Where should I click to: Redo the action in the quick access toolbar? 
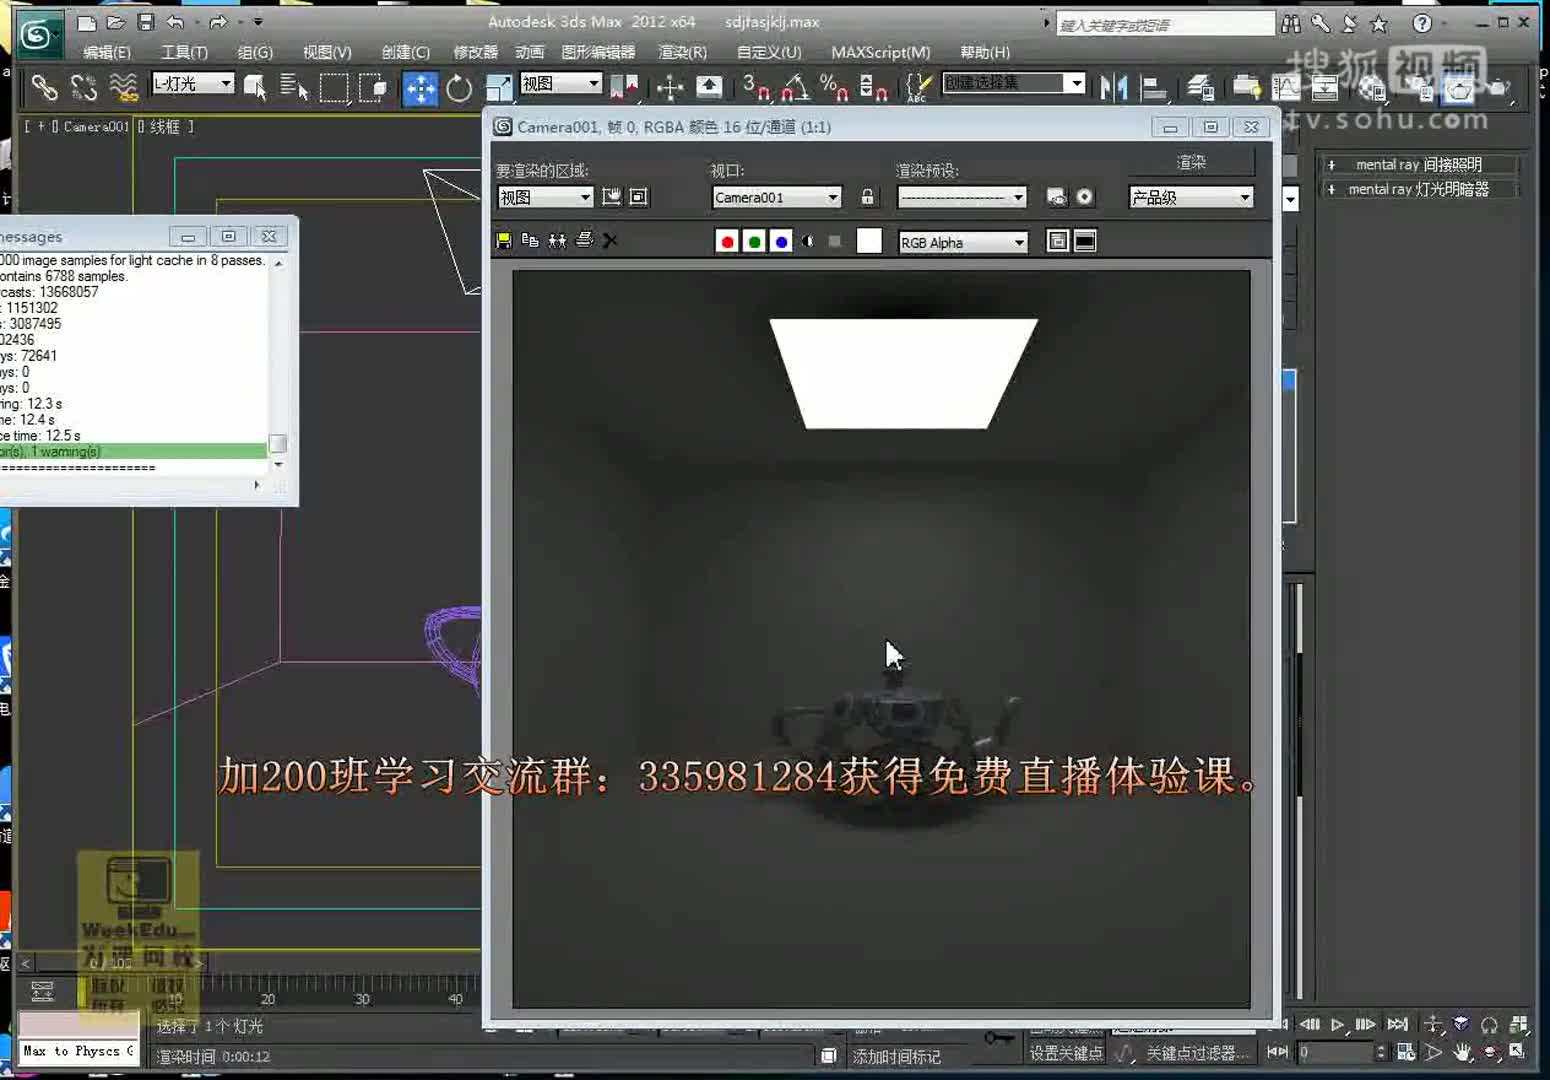217,22
